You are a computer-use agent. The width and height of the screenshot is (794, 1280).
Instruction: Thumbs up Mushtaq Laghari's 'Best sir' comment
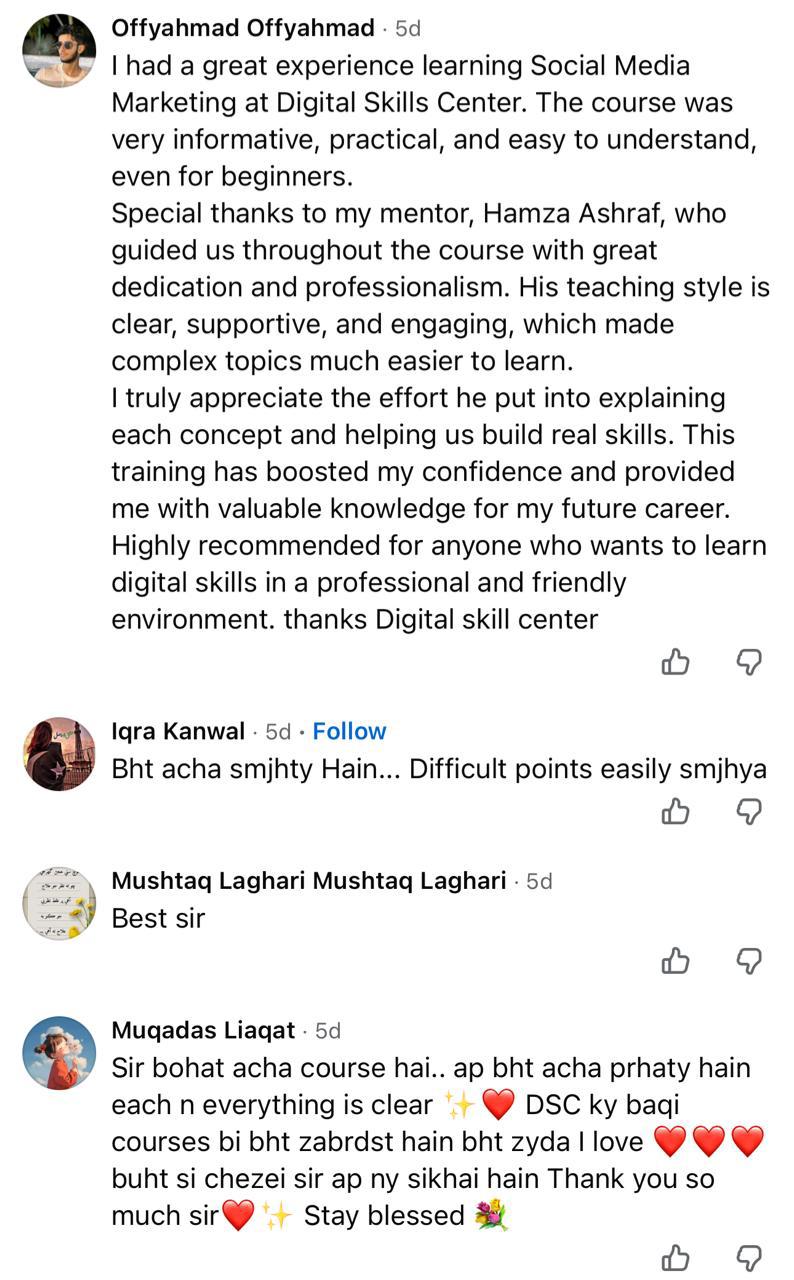pos(676,961)
